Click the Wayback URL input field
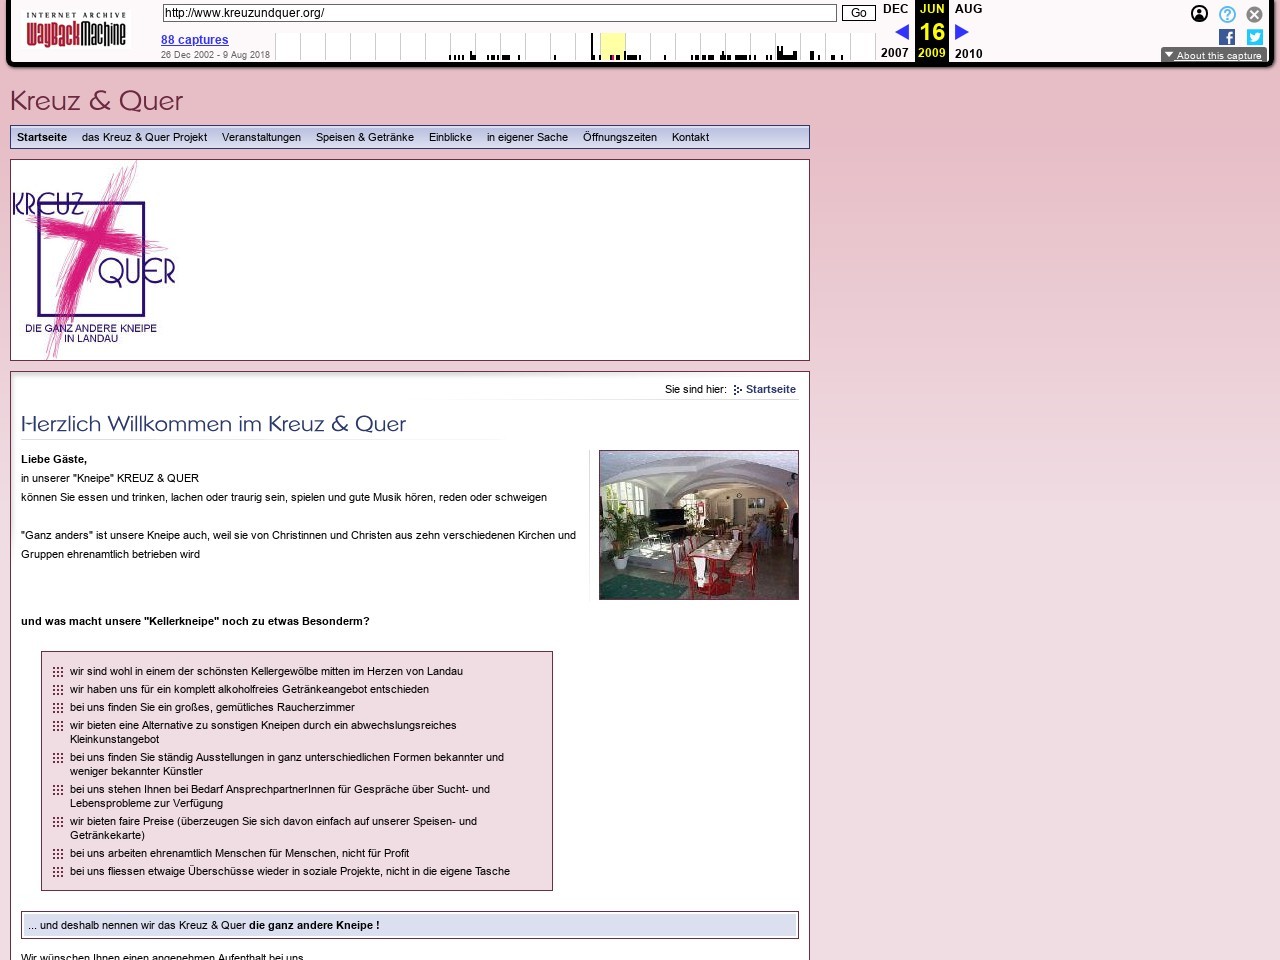1280x960 pixels. click(x=499, y=13)
